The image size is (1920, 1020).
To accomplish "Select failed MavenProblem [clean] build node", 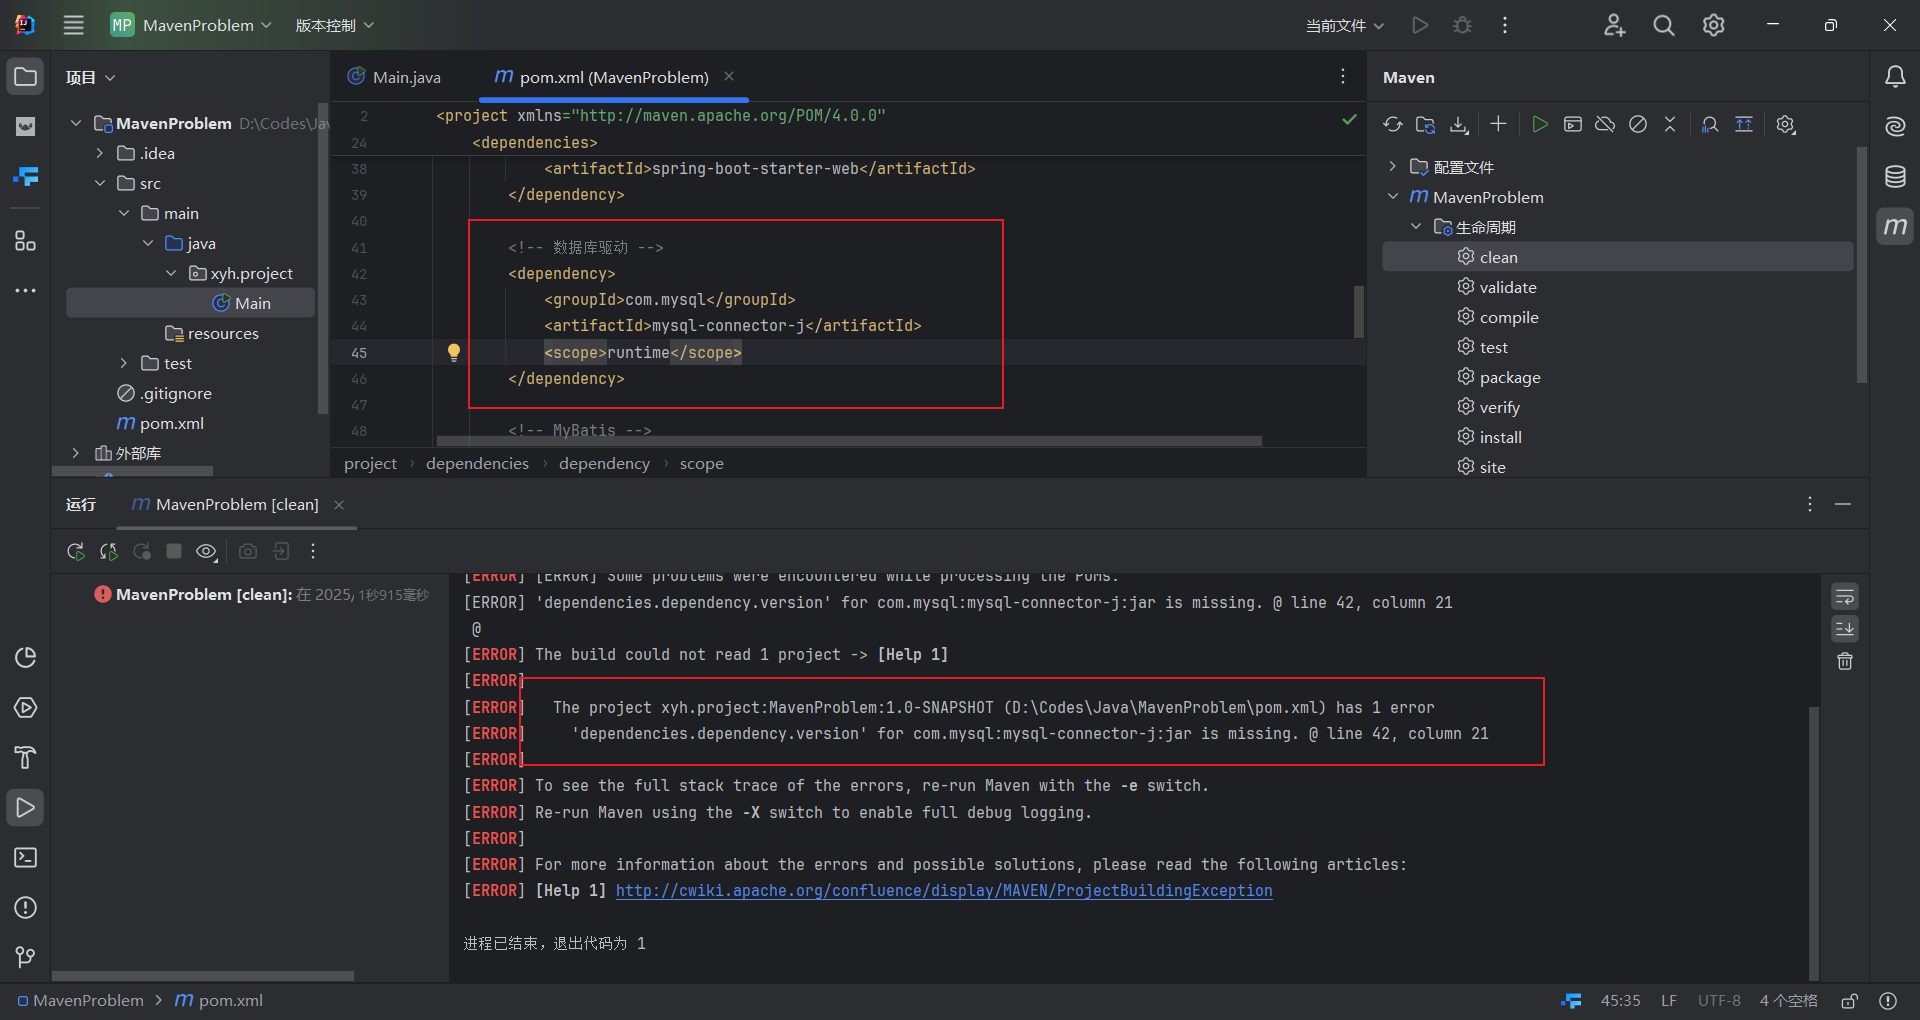I will [262, 594].
